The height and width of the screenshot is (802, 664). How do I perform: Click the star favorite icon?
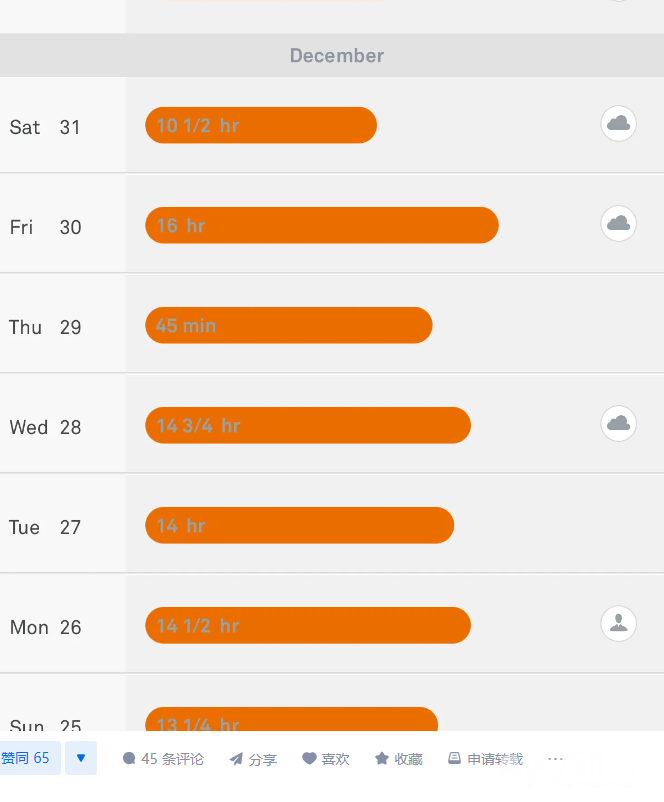[382, 759]
